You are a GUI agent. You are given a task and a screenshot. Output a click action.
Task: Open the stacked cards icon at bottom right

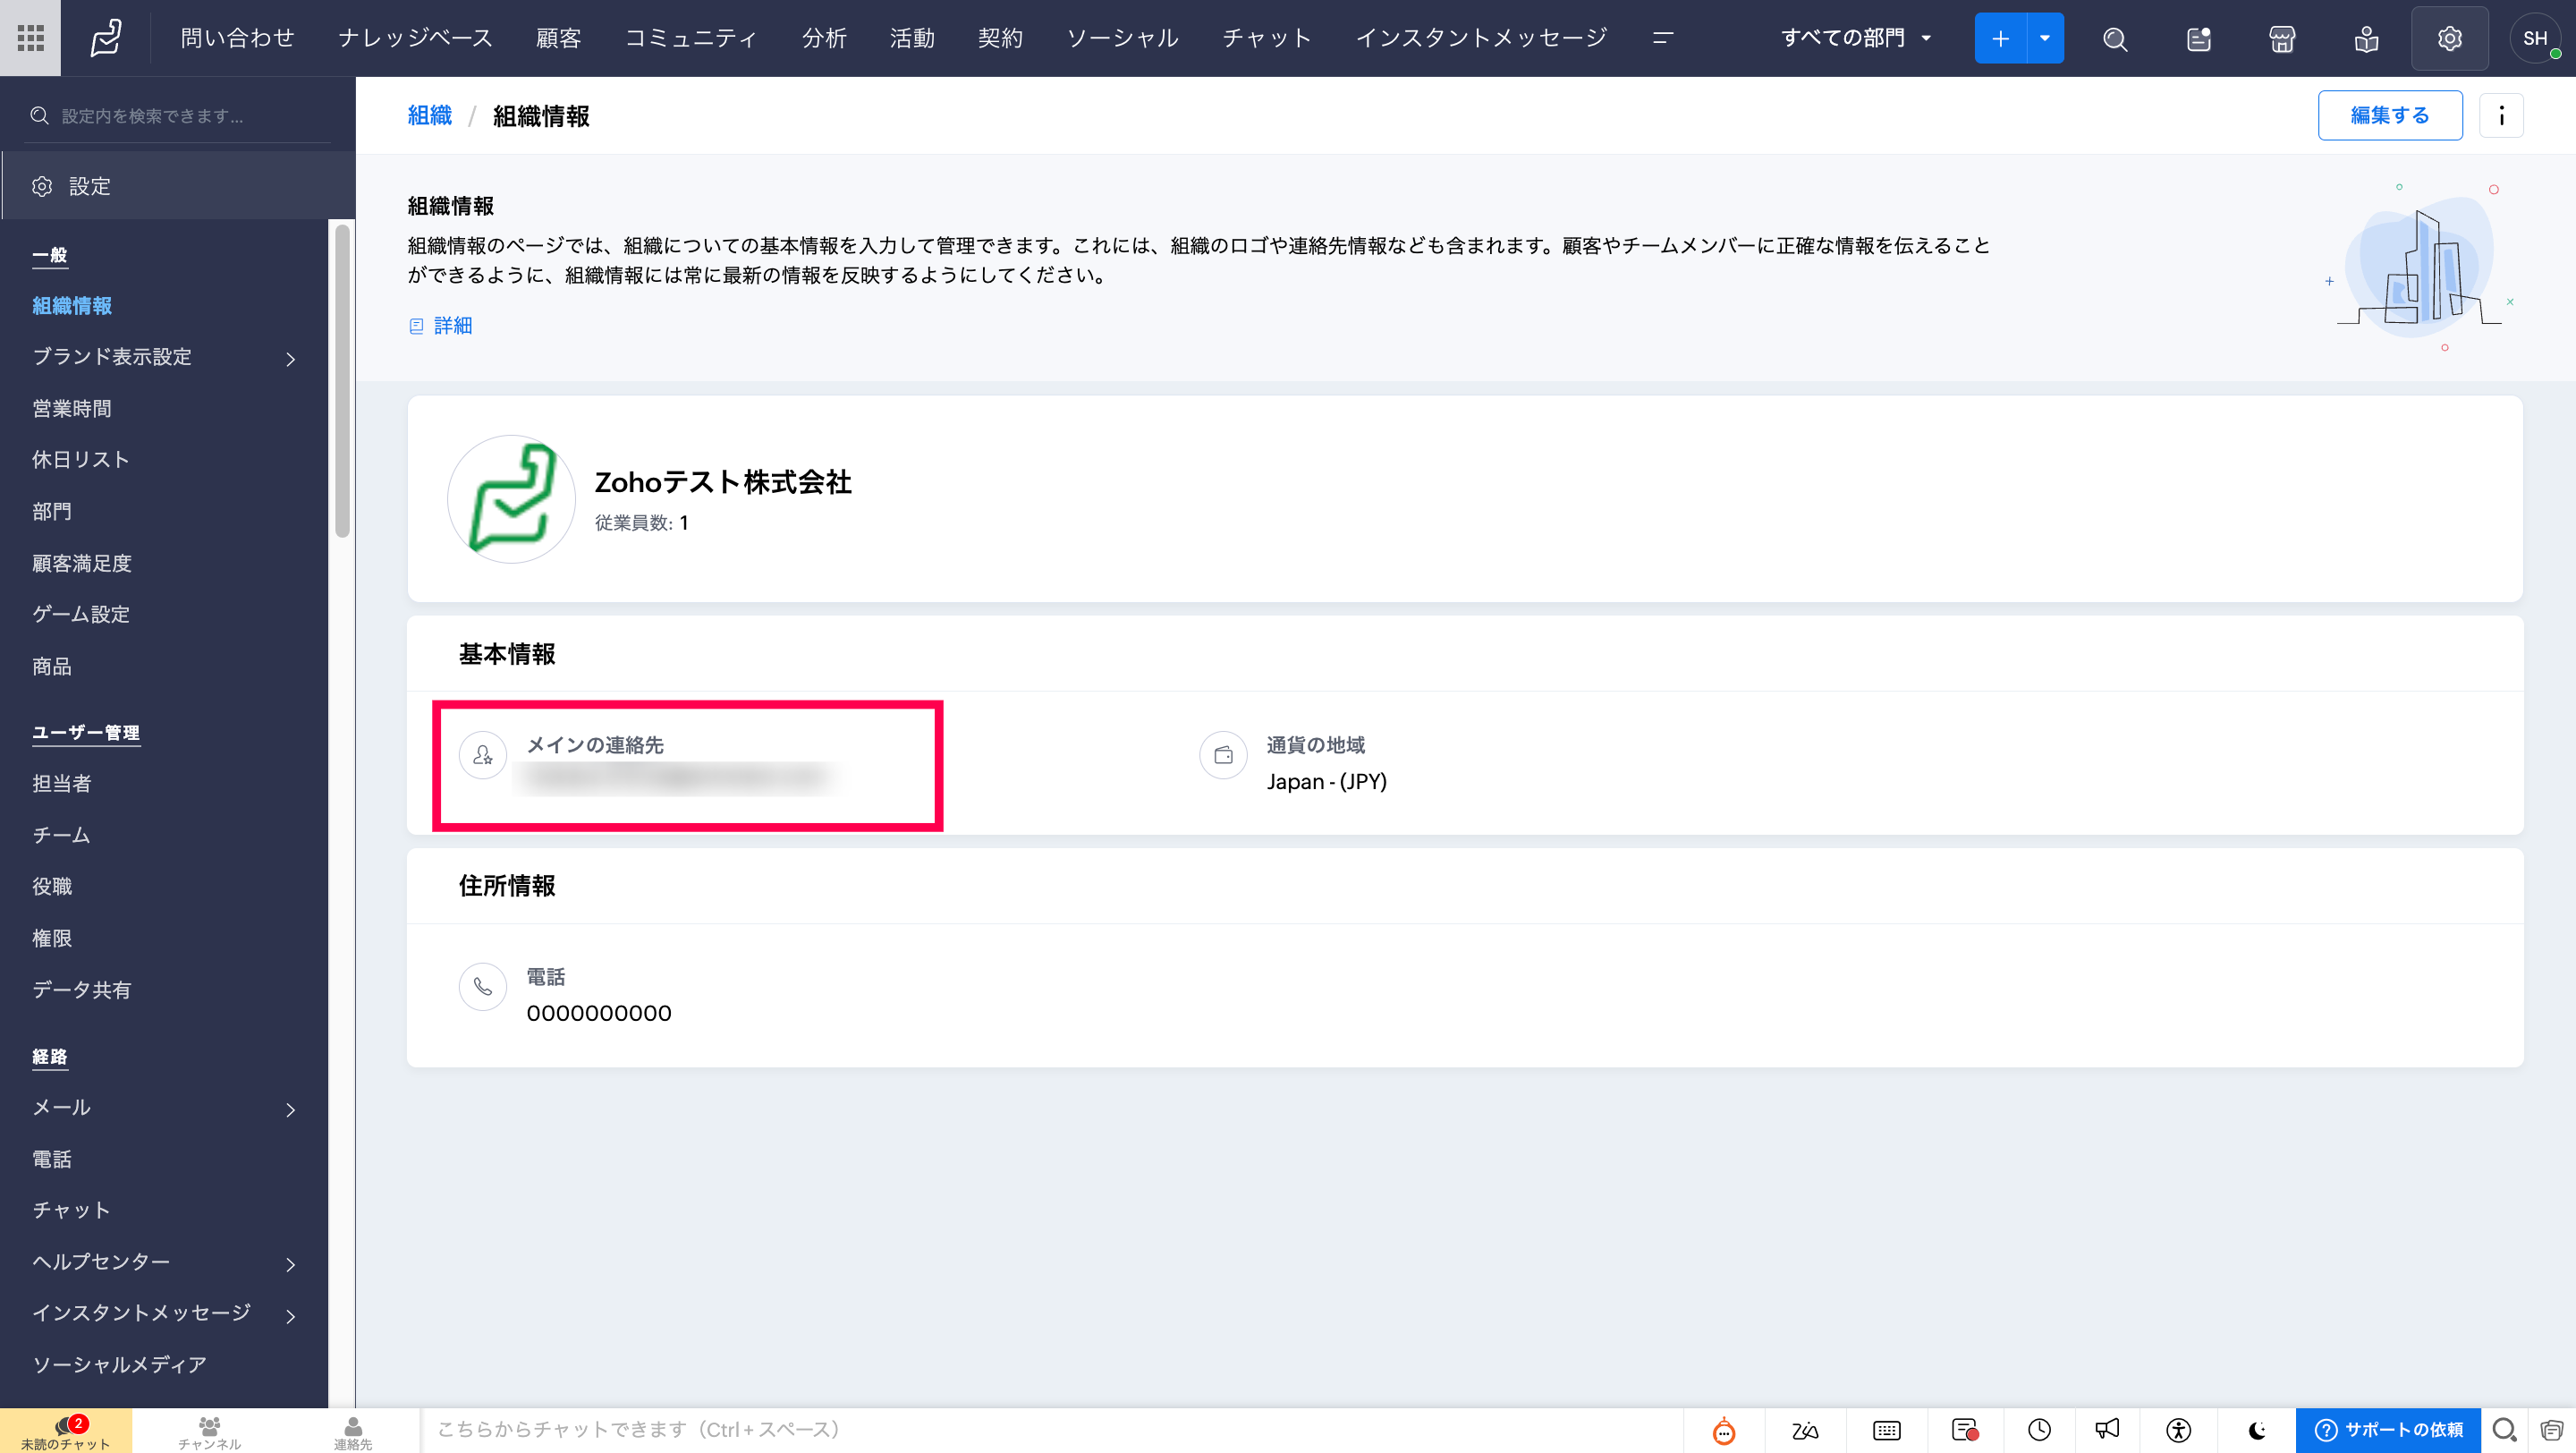tap(2552, 1431)
